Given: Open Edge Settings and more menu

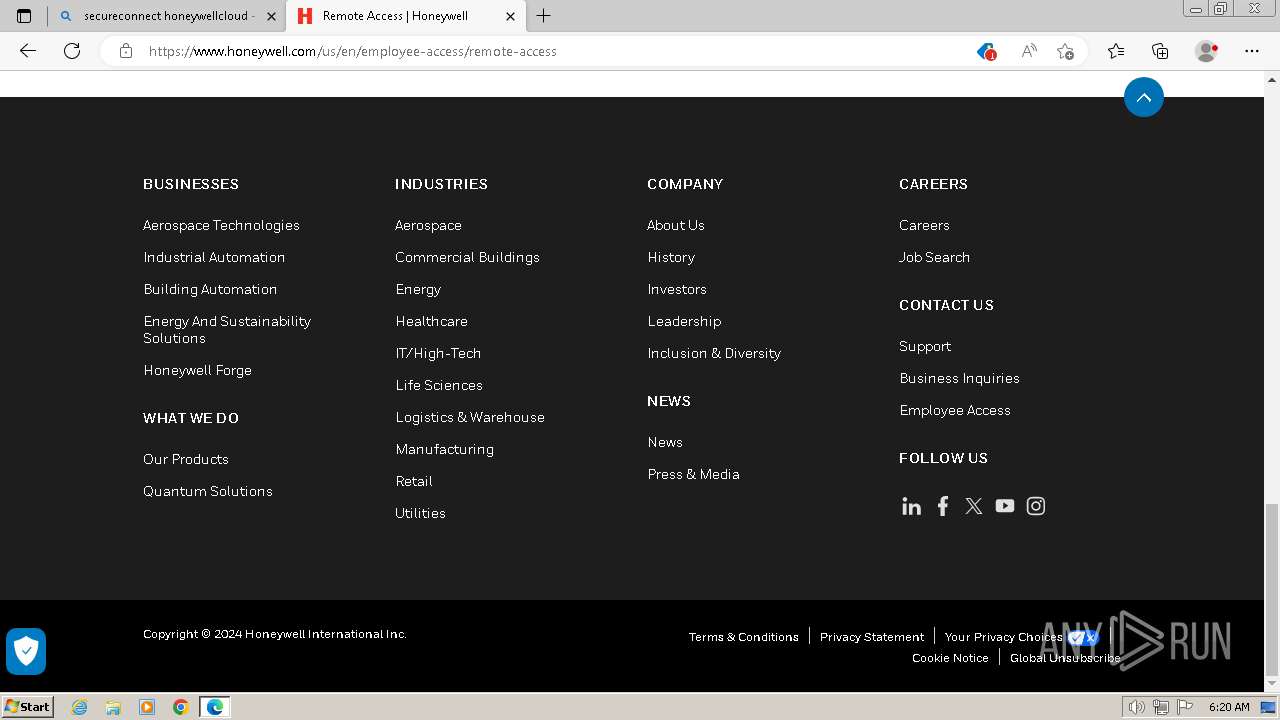Looking at the screenshot, I should (x=1252, y=51).
